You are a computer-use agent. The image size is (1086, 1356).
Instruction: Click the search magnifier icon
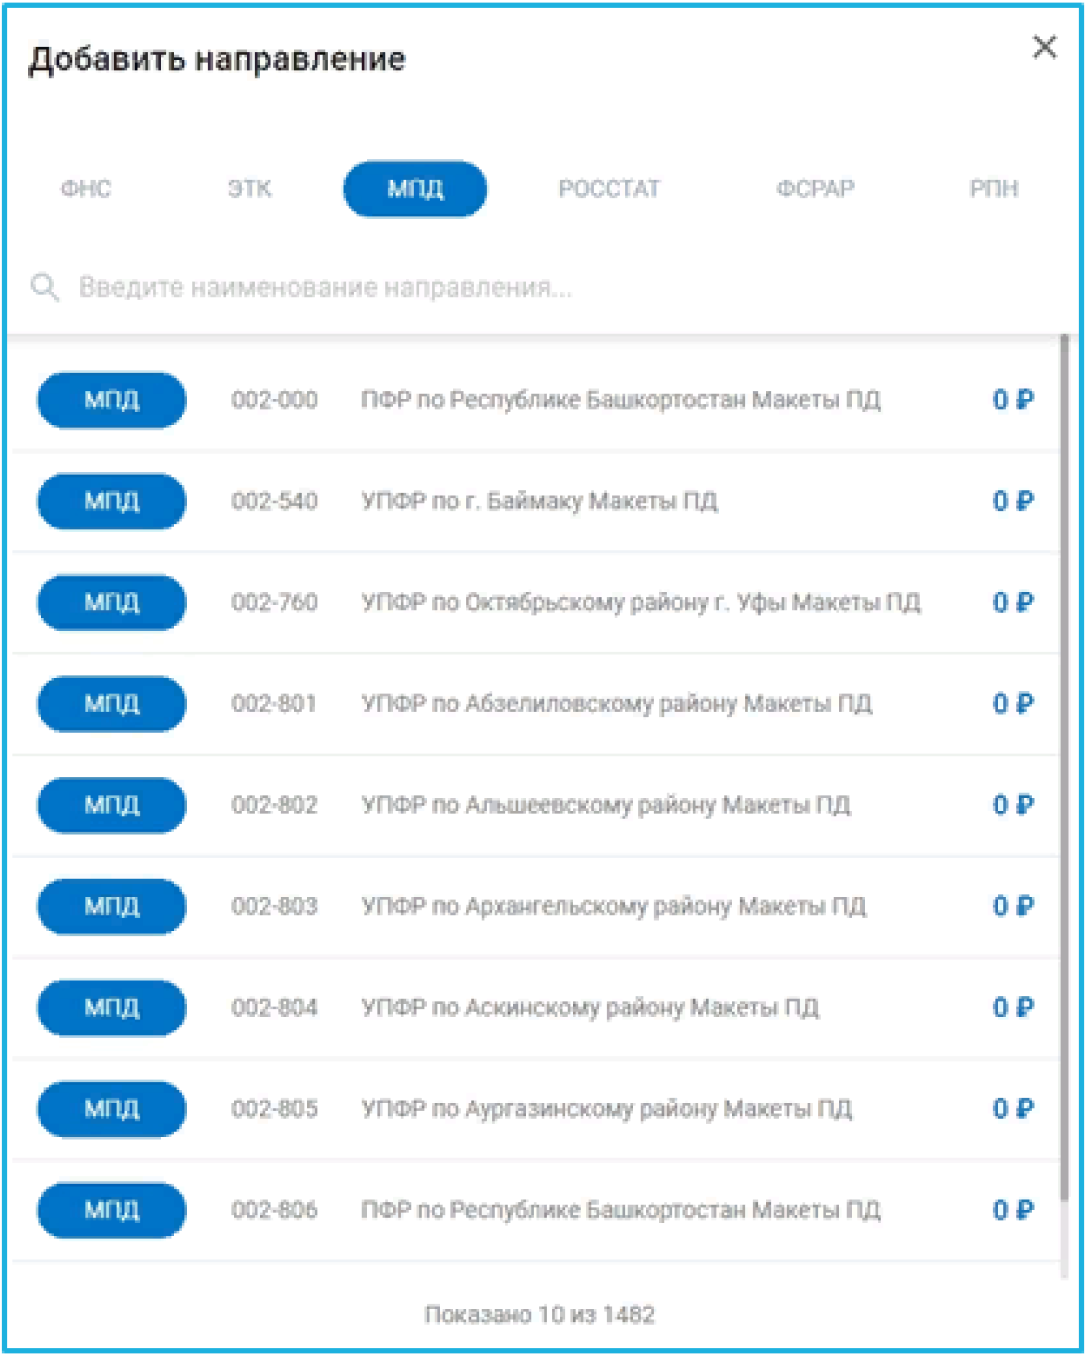(x=44, y=288)
